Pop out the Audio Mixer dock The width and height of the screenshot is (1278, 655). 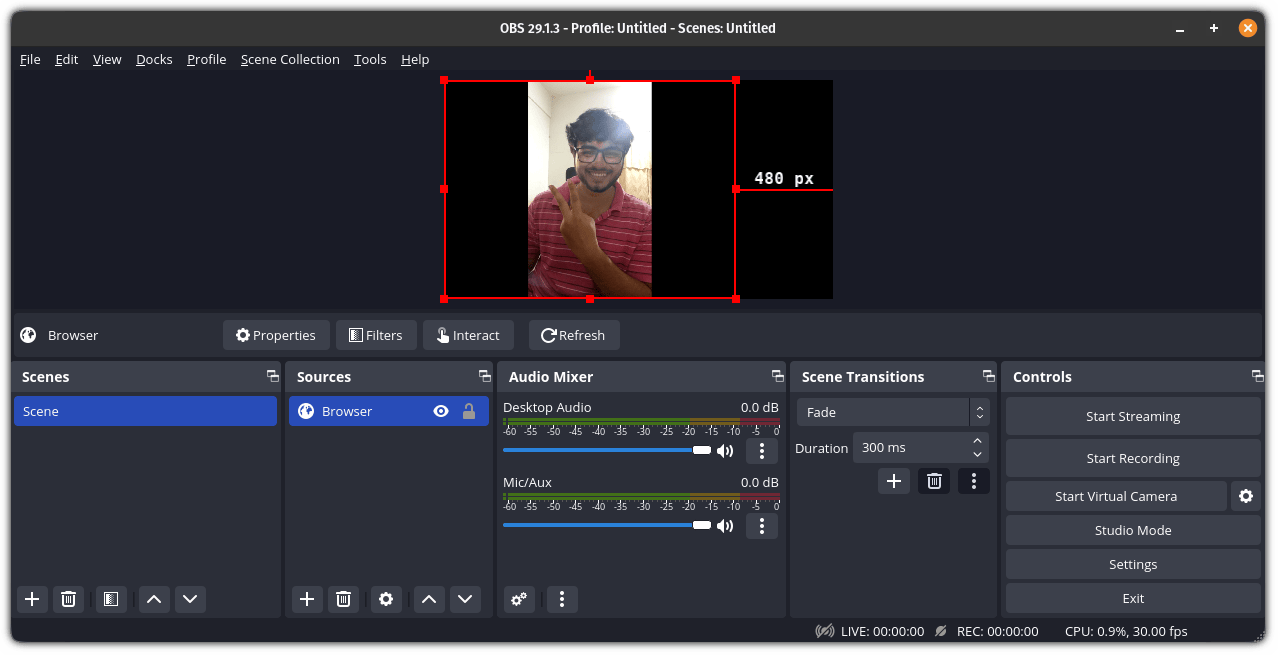777,376
